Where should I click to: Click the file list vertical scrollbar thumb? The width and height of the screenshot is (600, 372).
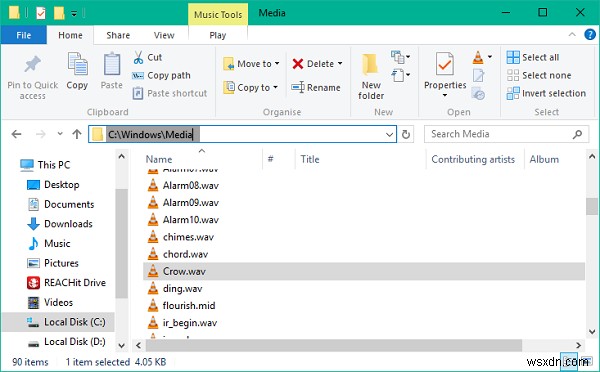tap(592, 206)
